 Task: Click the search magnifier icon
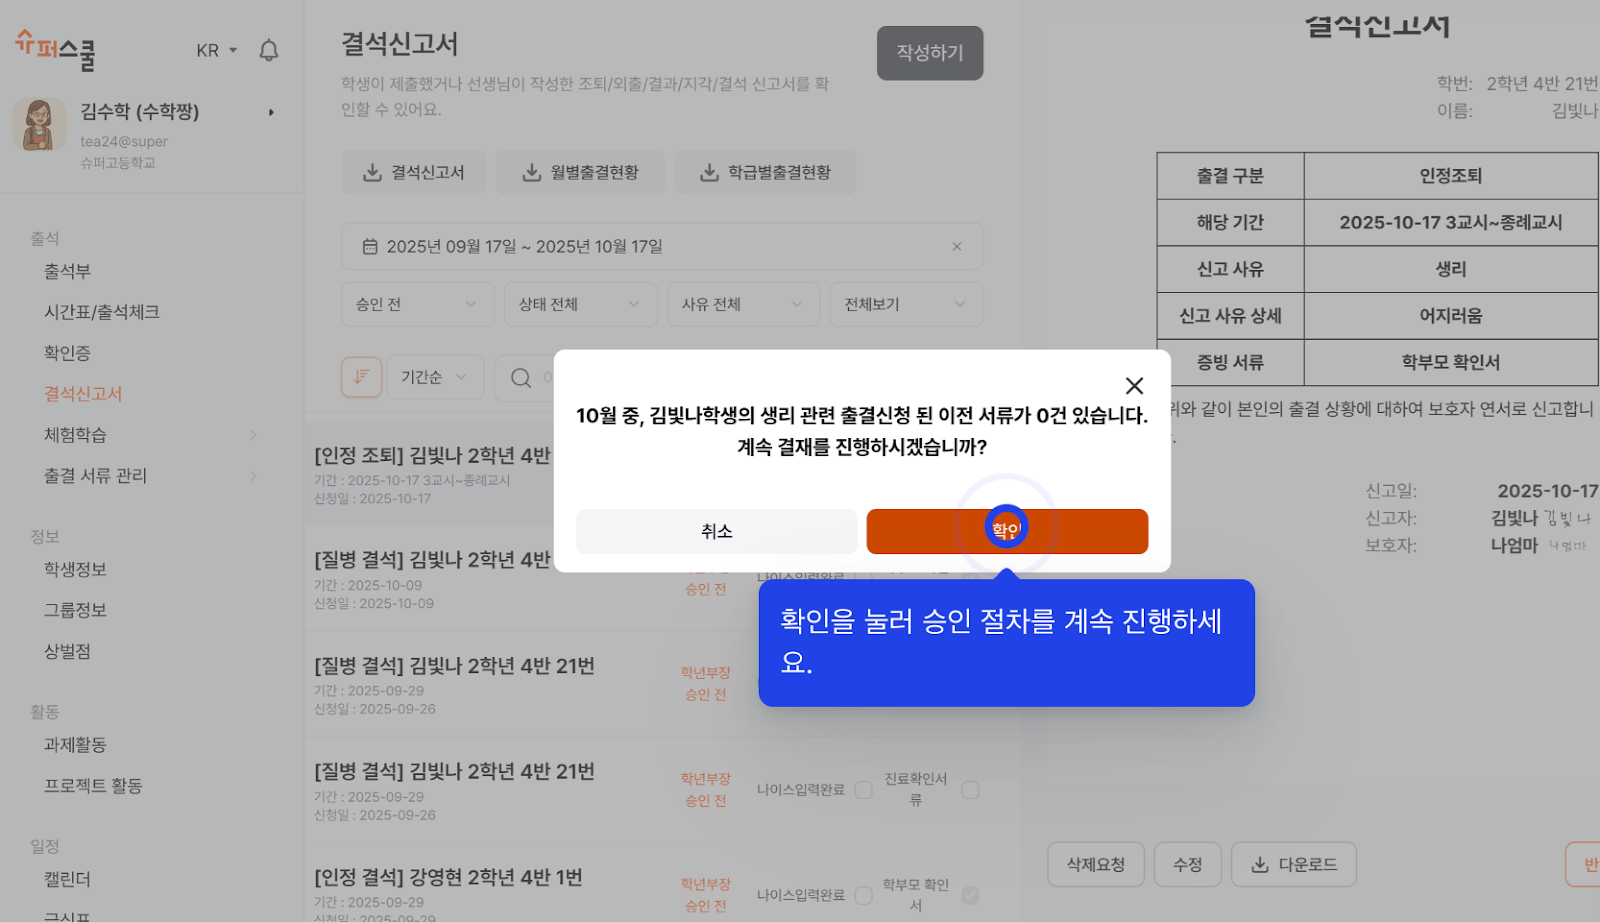click(521, 378)
